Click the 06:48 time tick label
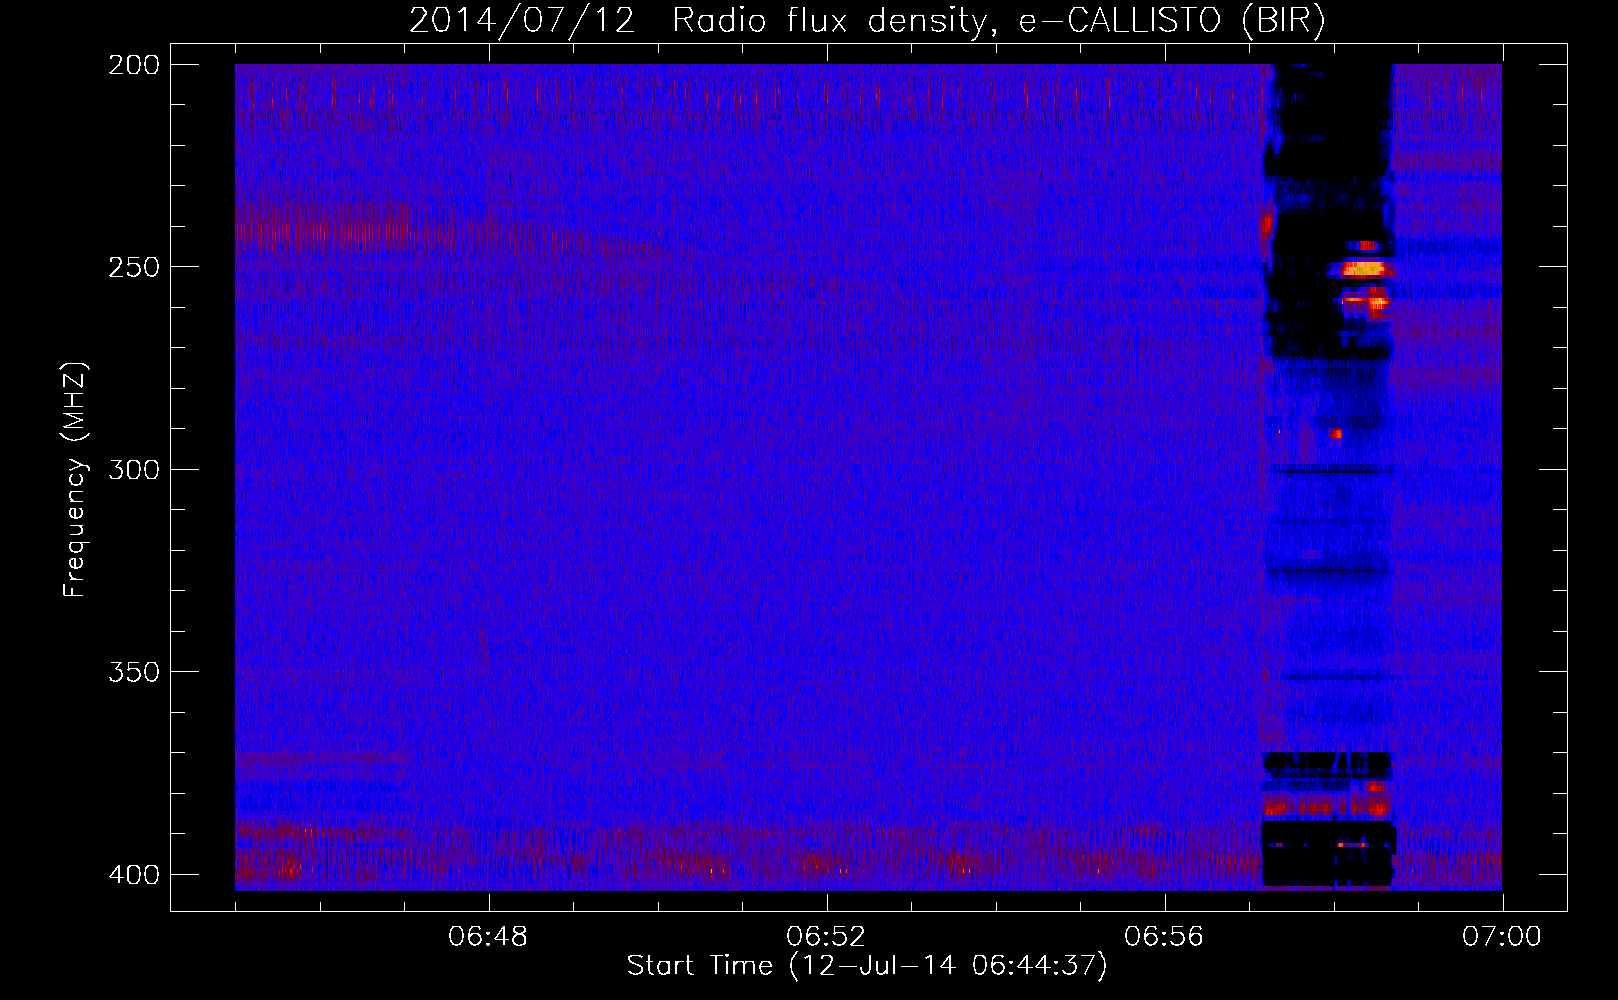The height and width of the screenshot is (1000, 1618). point(488,937)
